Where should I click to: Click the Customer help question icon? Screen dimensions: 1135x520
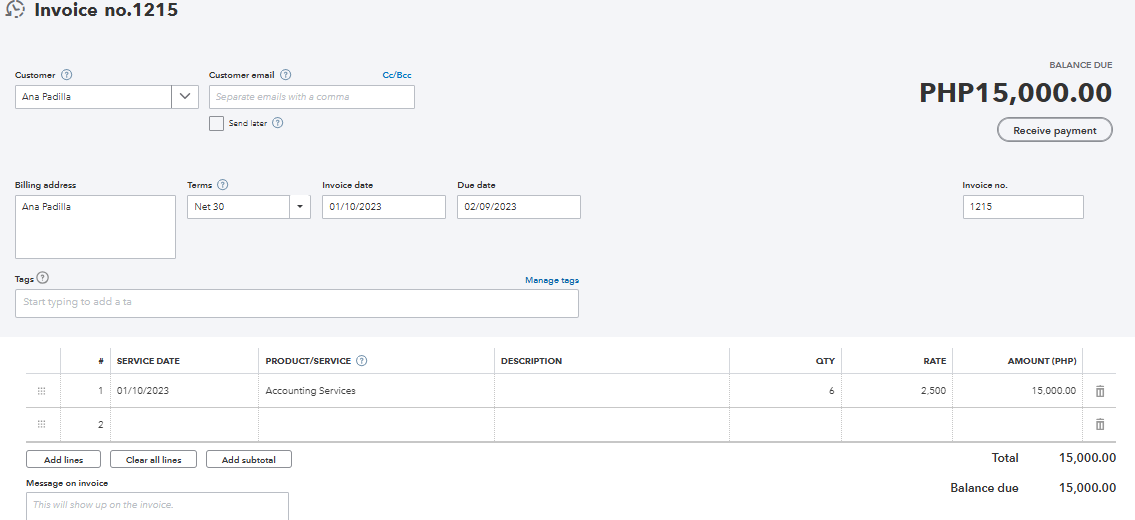(x=67, y=75)
